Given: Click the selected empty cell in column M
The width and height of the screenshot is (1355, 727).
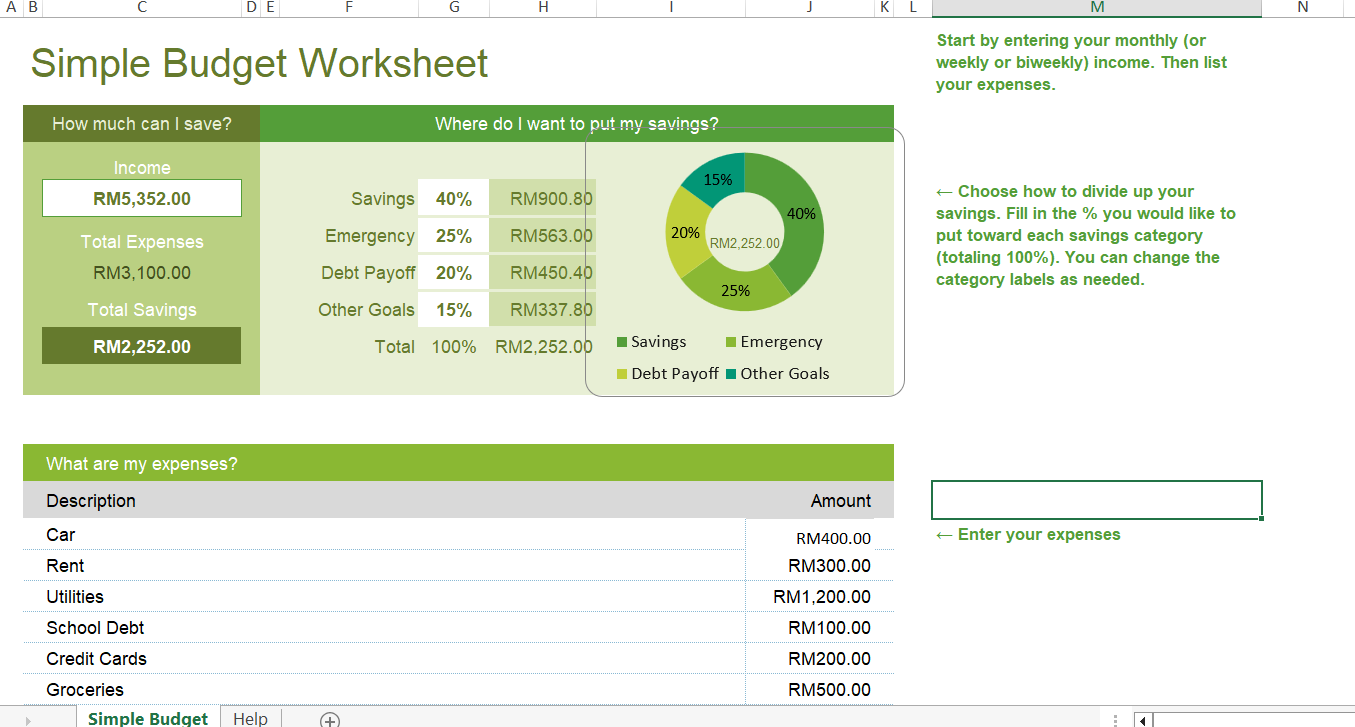Looking at the screenshot, I should 1097,500.
